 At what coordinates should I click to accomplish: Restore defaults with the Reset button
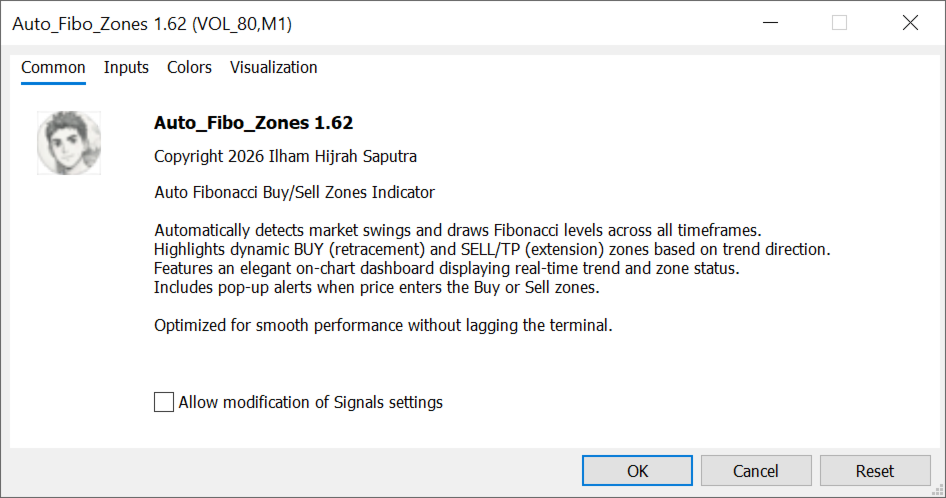click(875, 471)
